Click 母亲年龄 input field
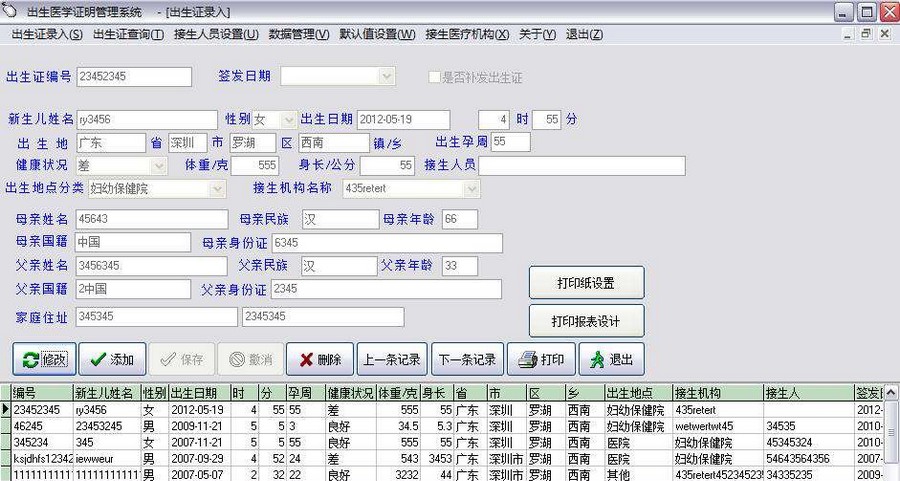This screenshot has height=481, width=900. coord(460,219)
